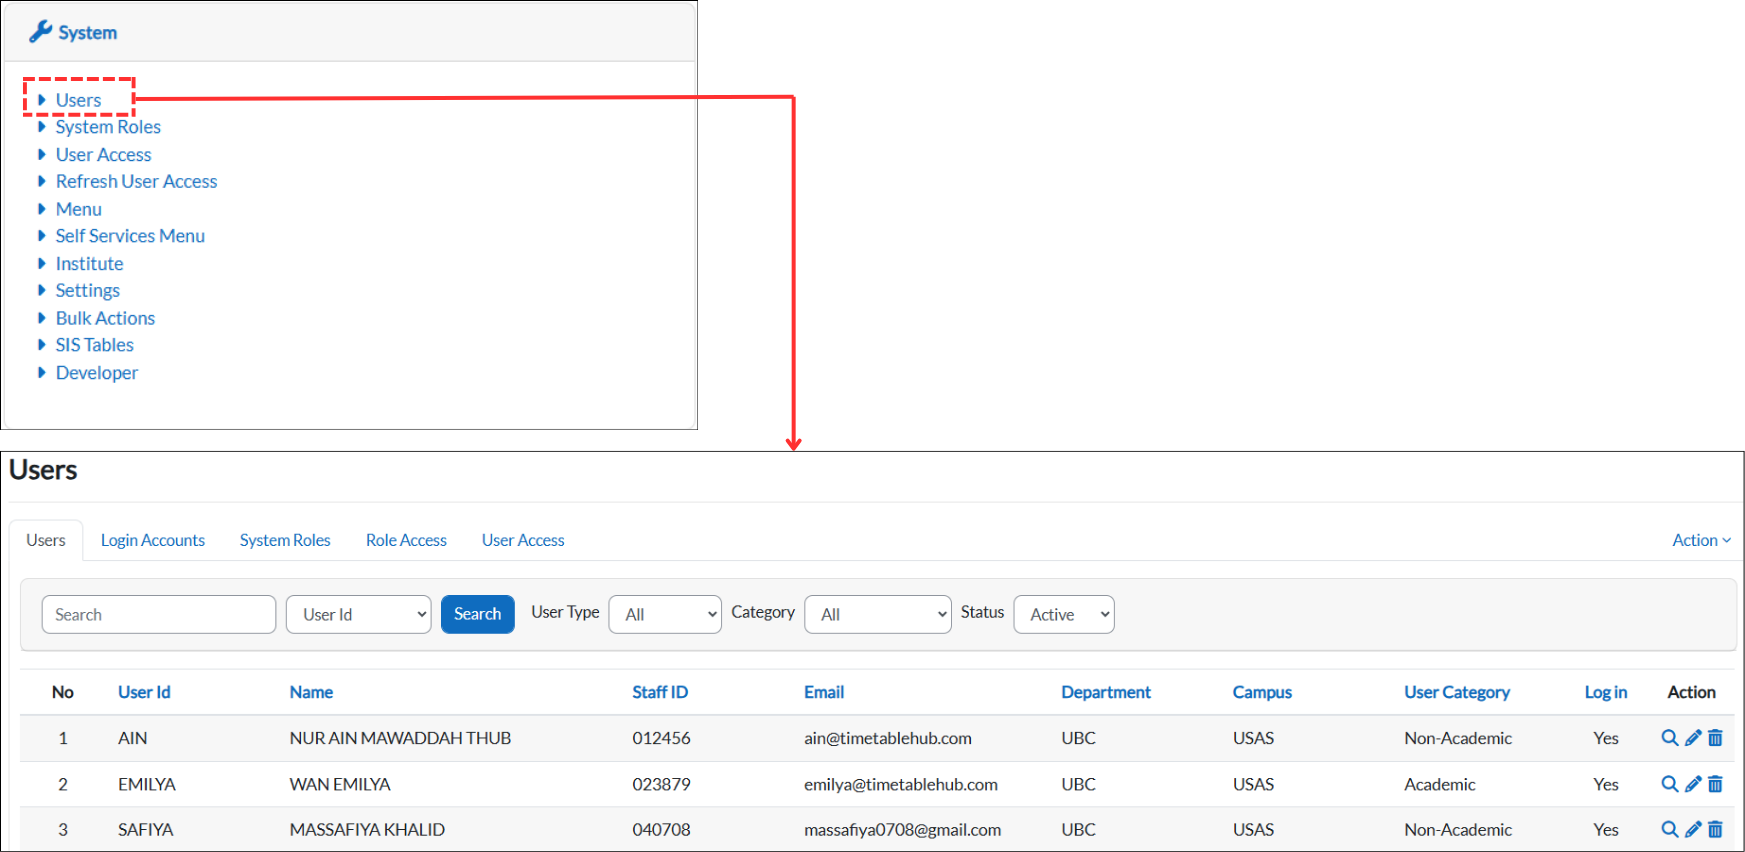
Task: Click staff ID 040708
Action: [x=661, y=829]
